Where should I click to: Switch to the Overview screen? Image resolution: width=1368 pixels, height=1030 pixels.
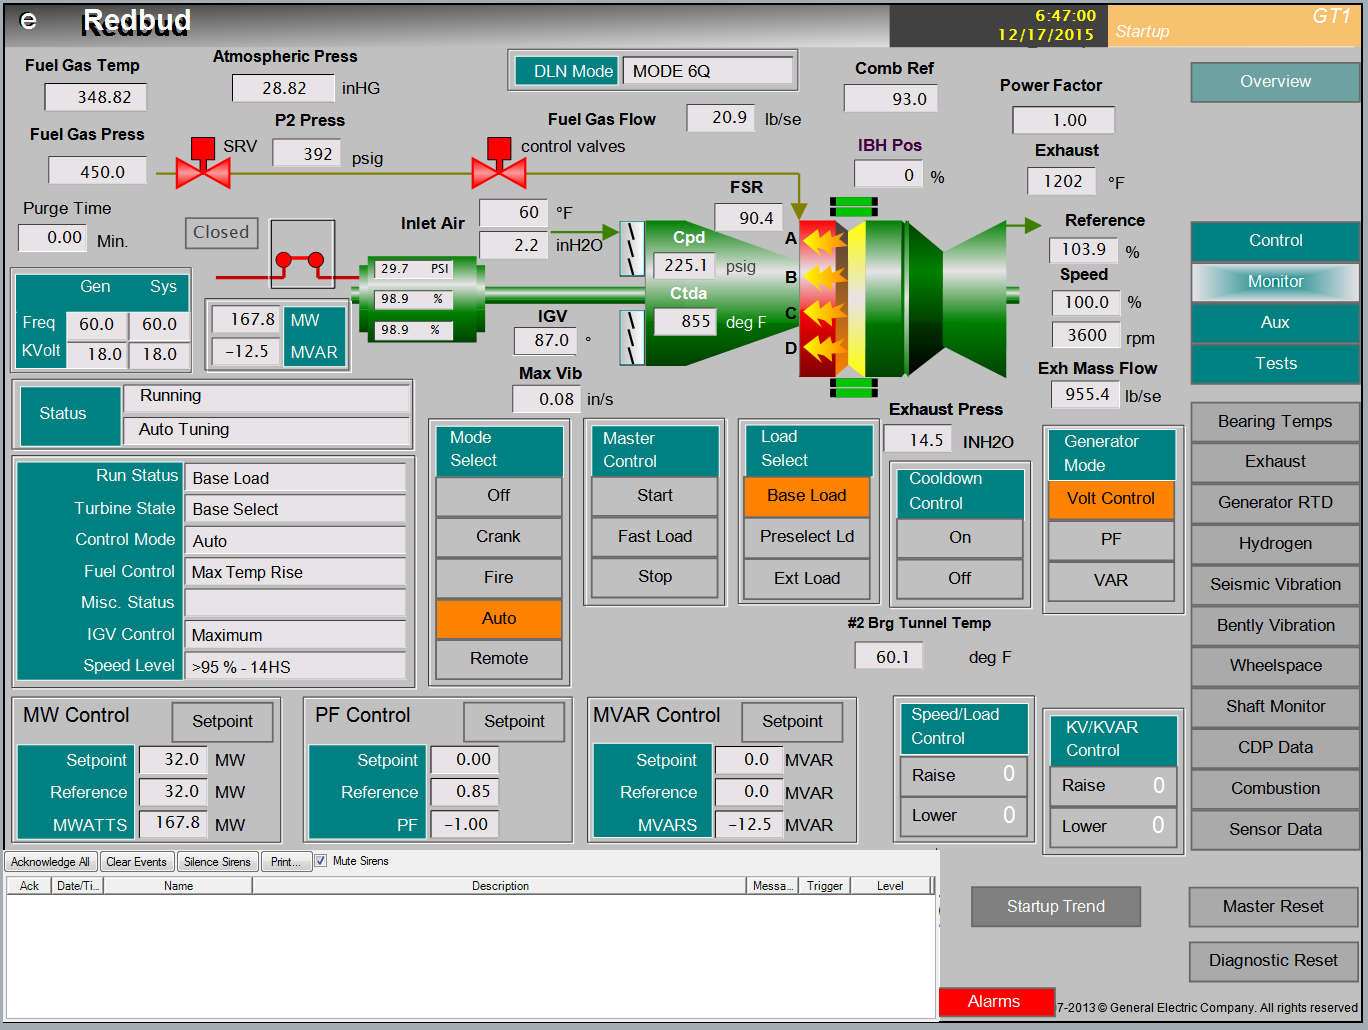[1274, 82]
